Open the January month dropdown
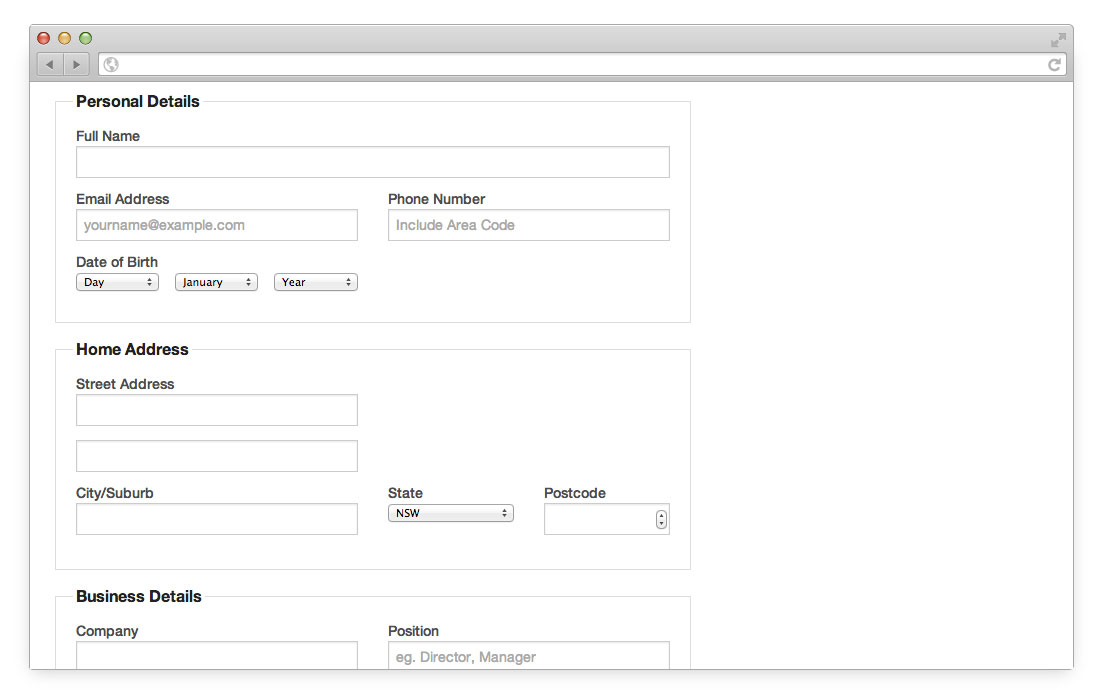The width and height of the screenshot is (1103, 693). coord(216,283)
